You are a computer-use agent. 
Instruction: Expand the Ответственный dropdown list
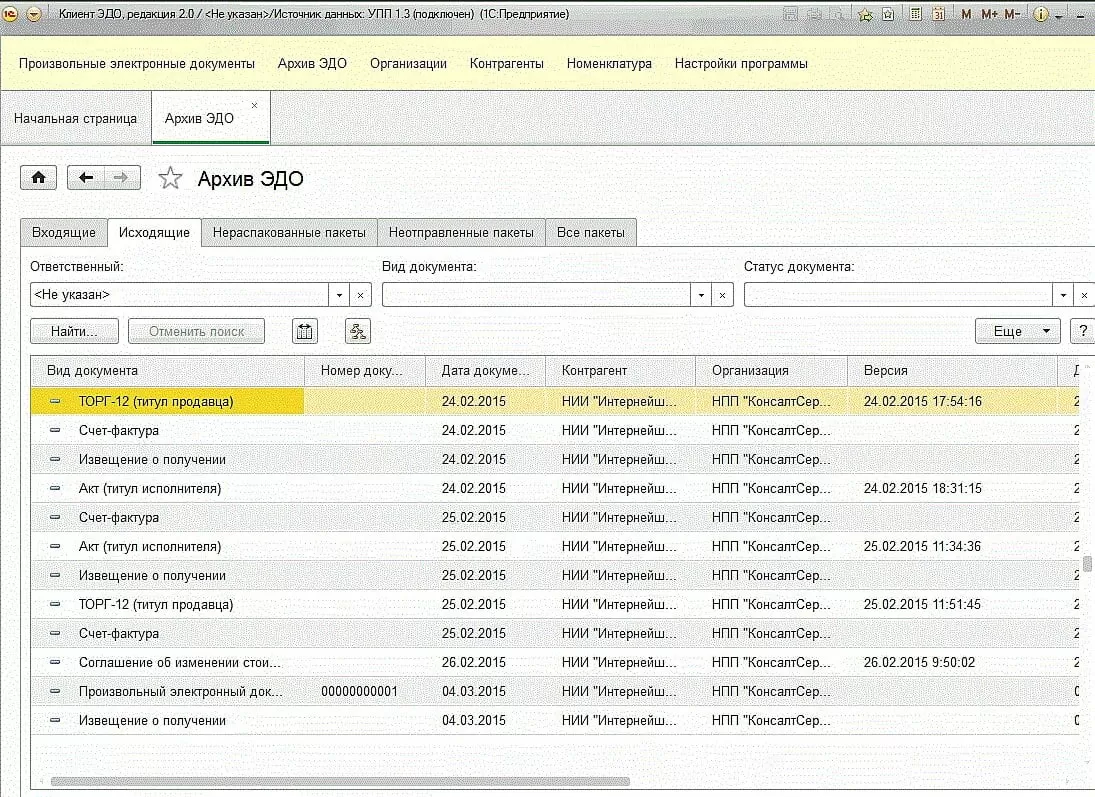[339, 295]
